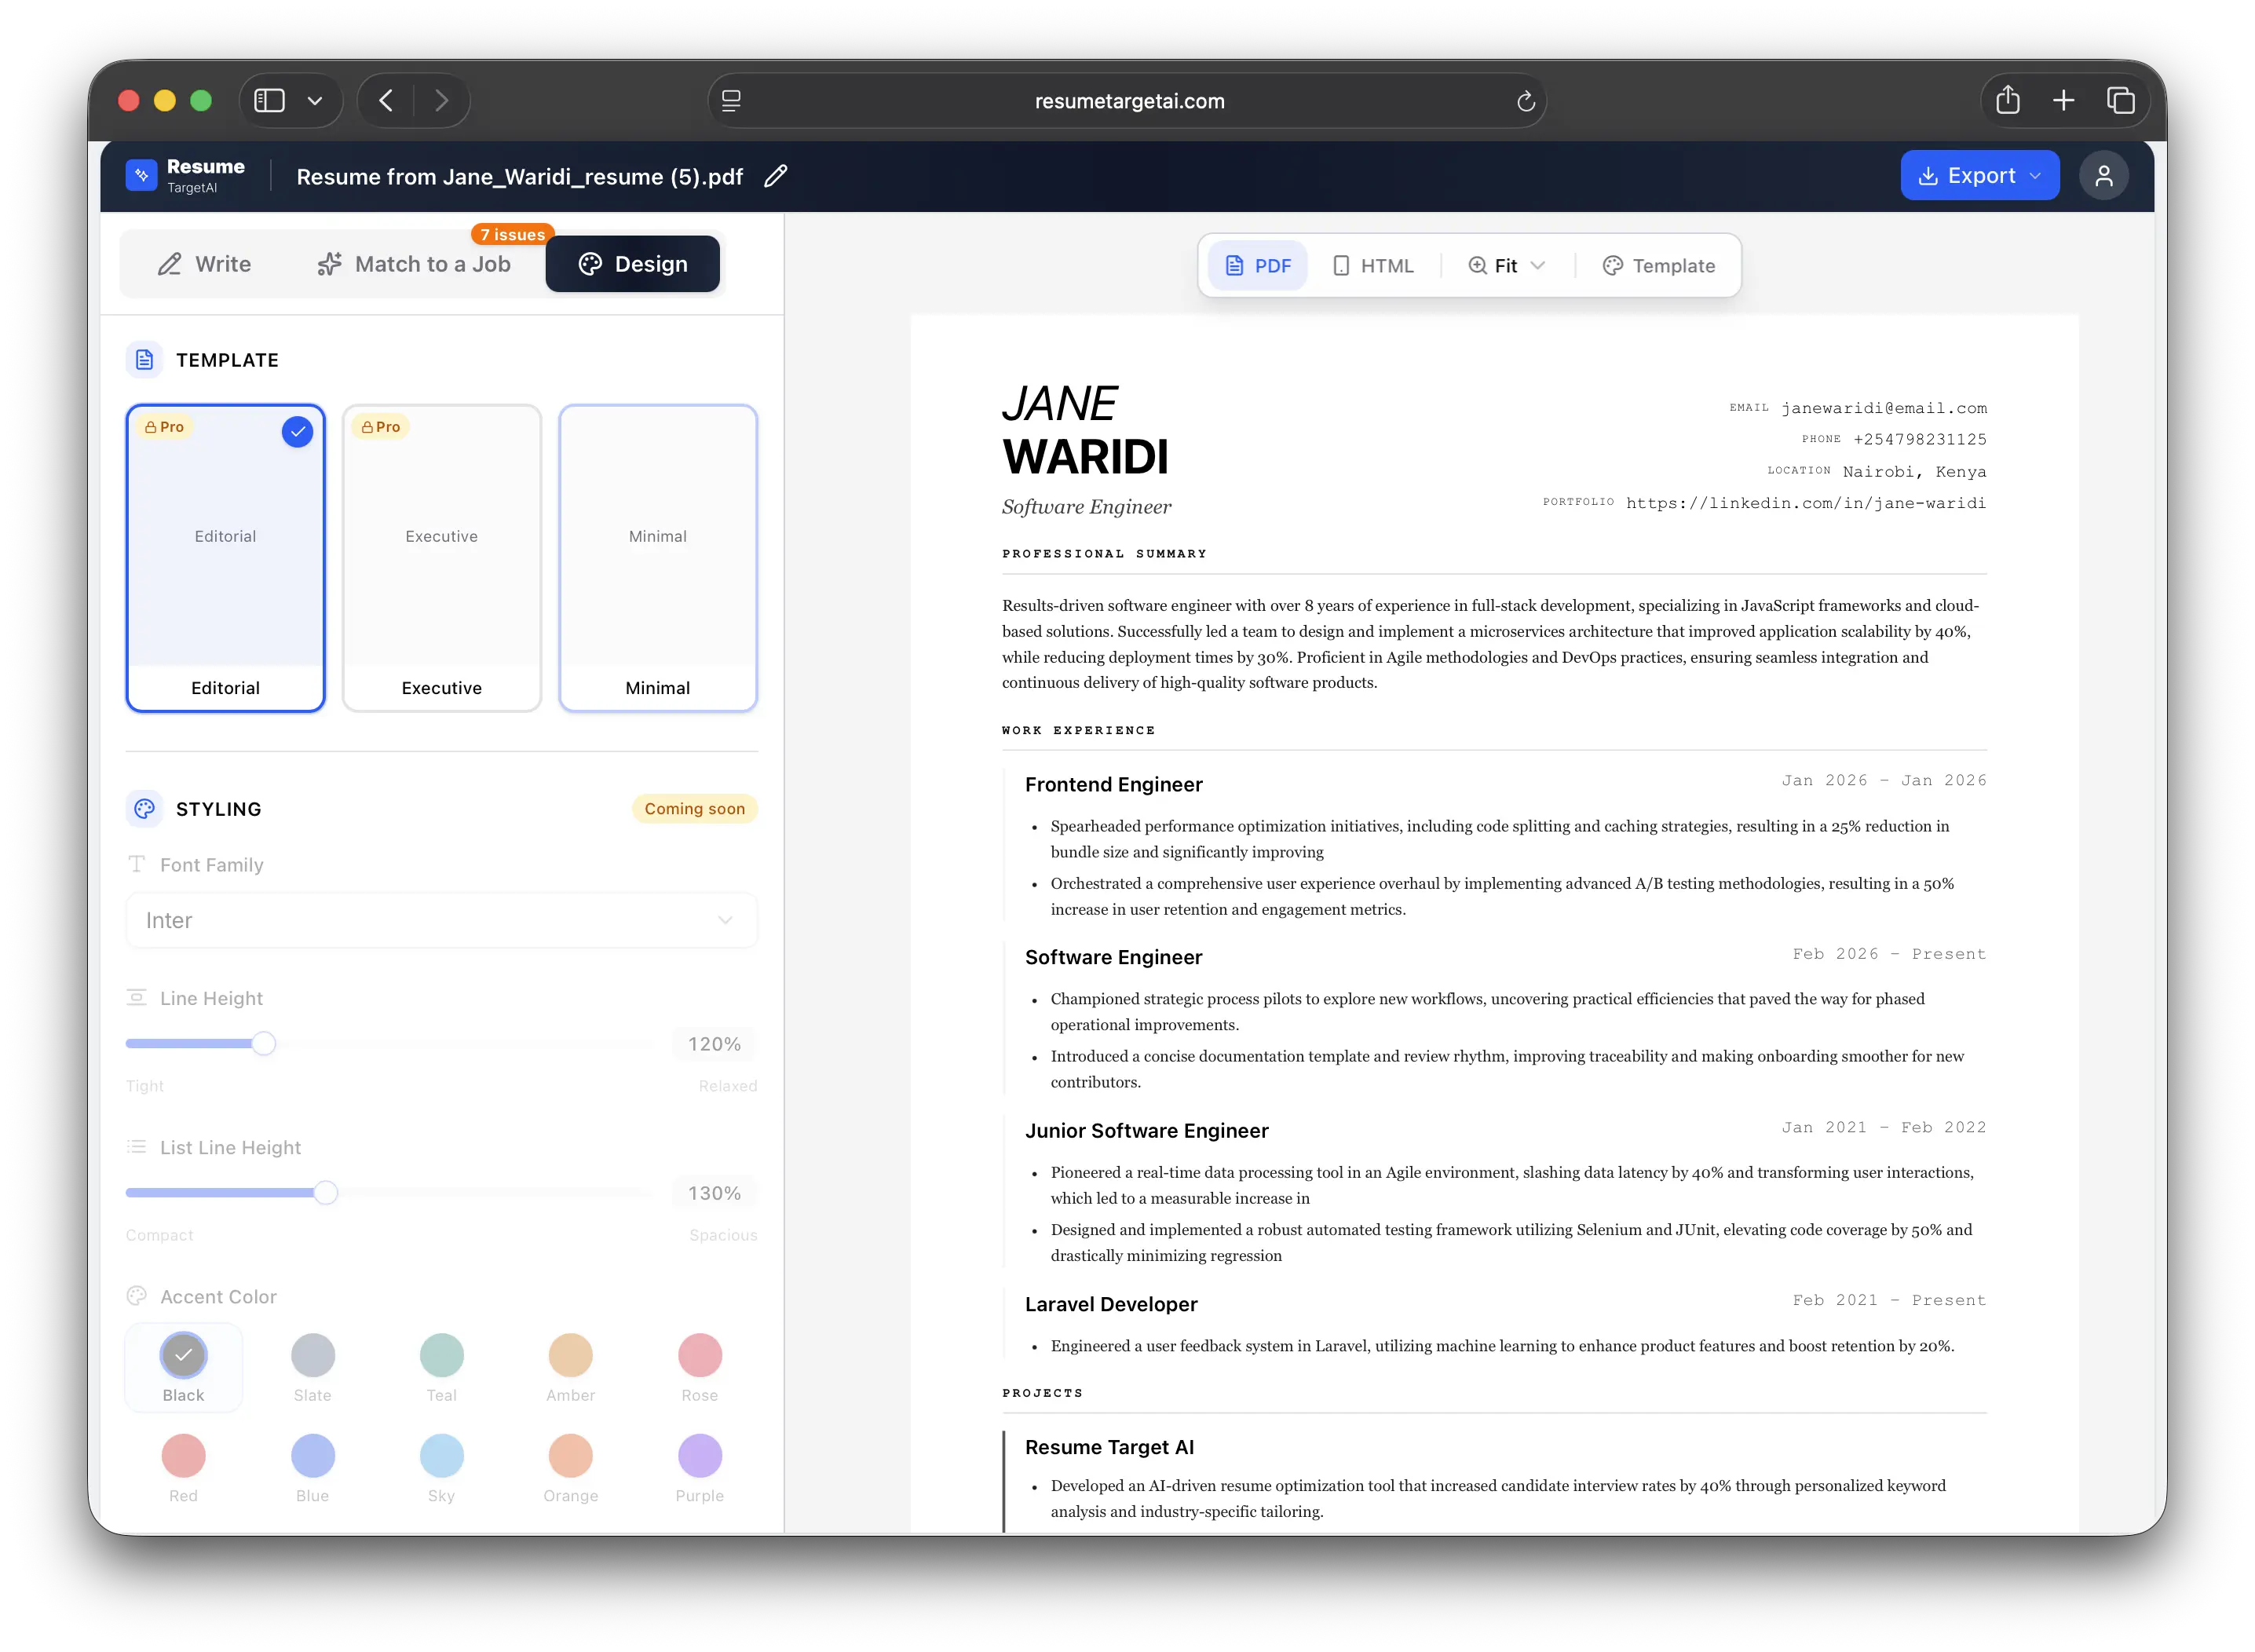The height and width of the screenshot is (1652, 2255).
Task: Switch the preview back to PDF mode
Action: pos(1257,265)
